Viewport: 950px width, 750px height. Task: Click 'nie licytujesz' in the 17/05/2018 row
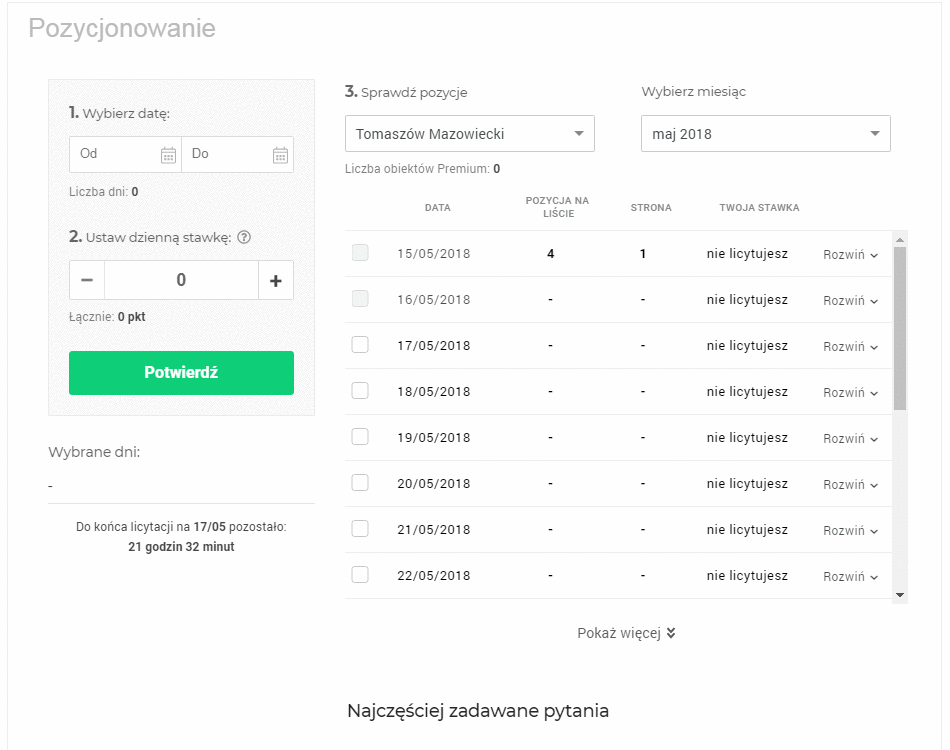point(747,346)
